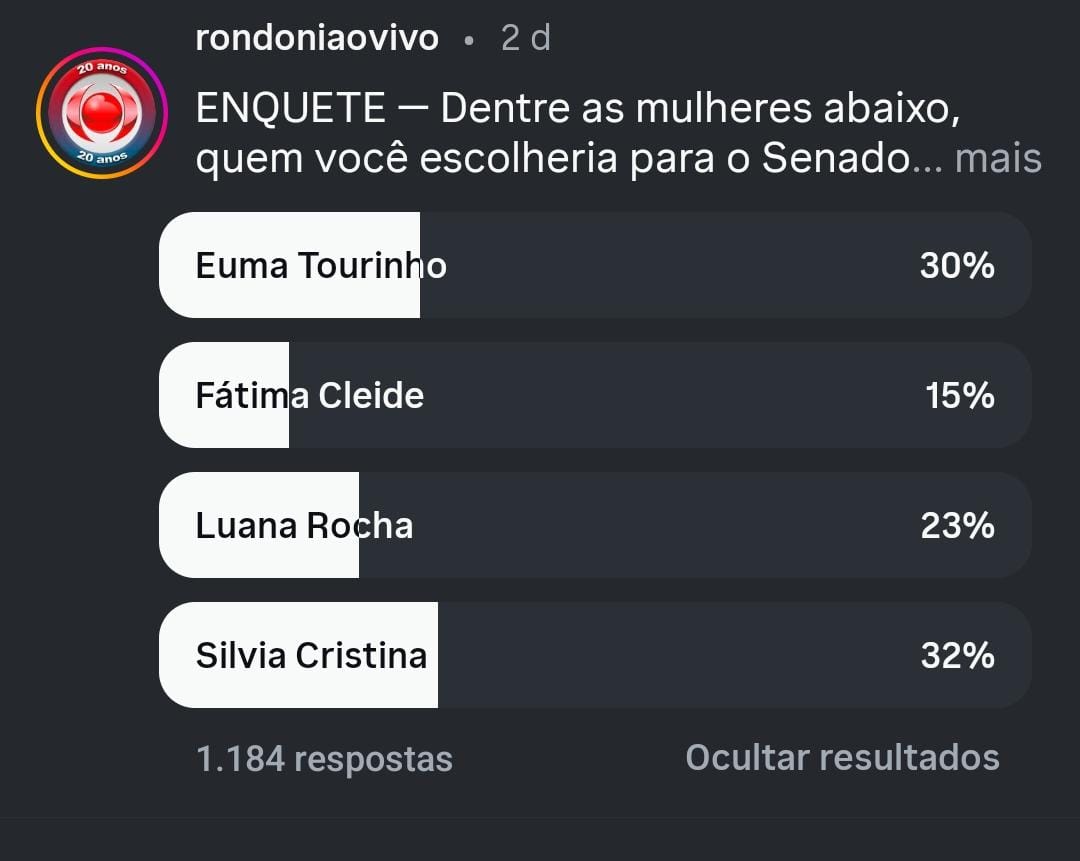Expand the caption with "mais"

point(998,158)
